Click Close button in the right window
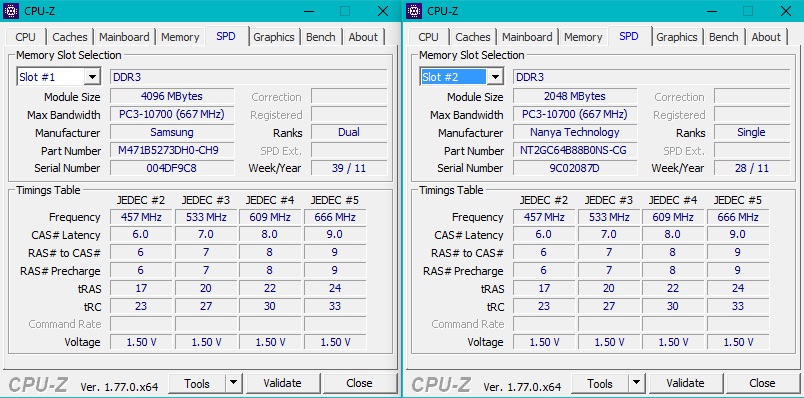The width and height of the screenshot is (804, 398). (x=762, y=383)
